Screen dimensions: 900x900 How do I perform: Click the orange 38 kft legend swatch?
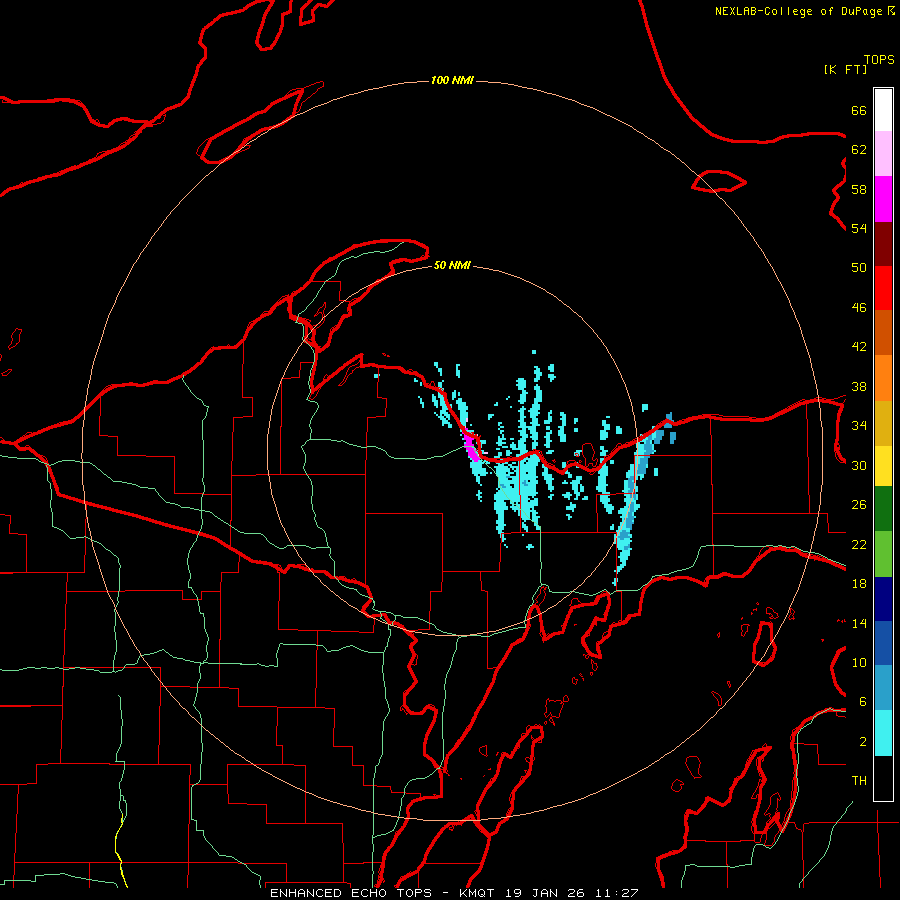[883, 378]
